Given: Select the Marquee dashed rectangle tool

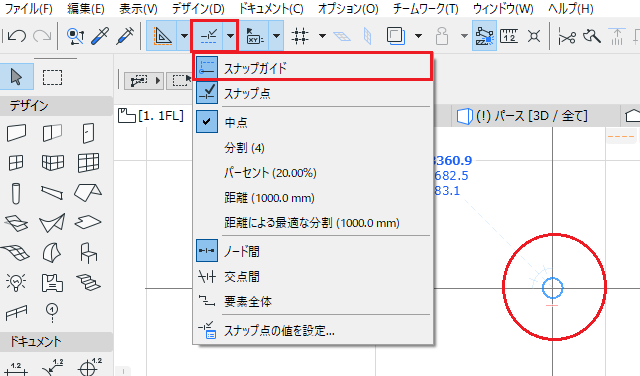Looking at the screenshot, I should tap(52, 77).
